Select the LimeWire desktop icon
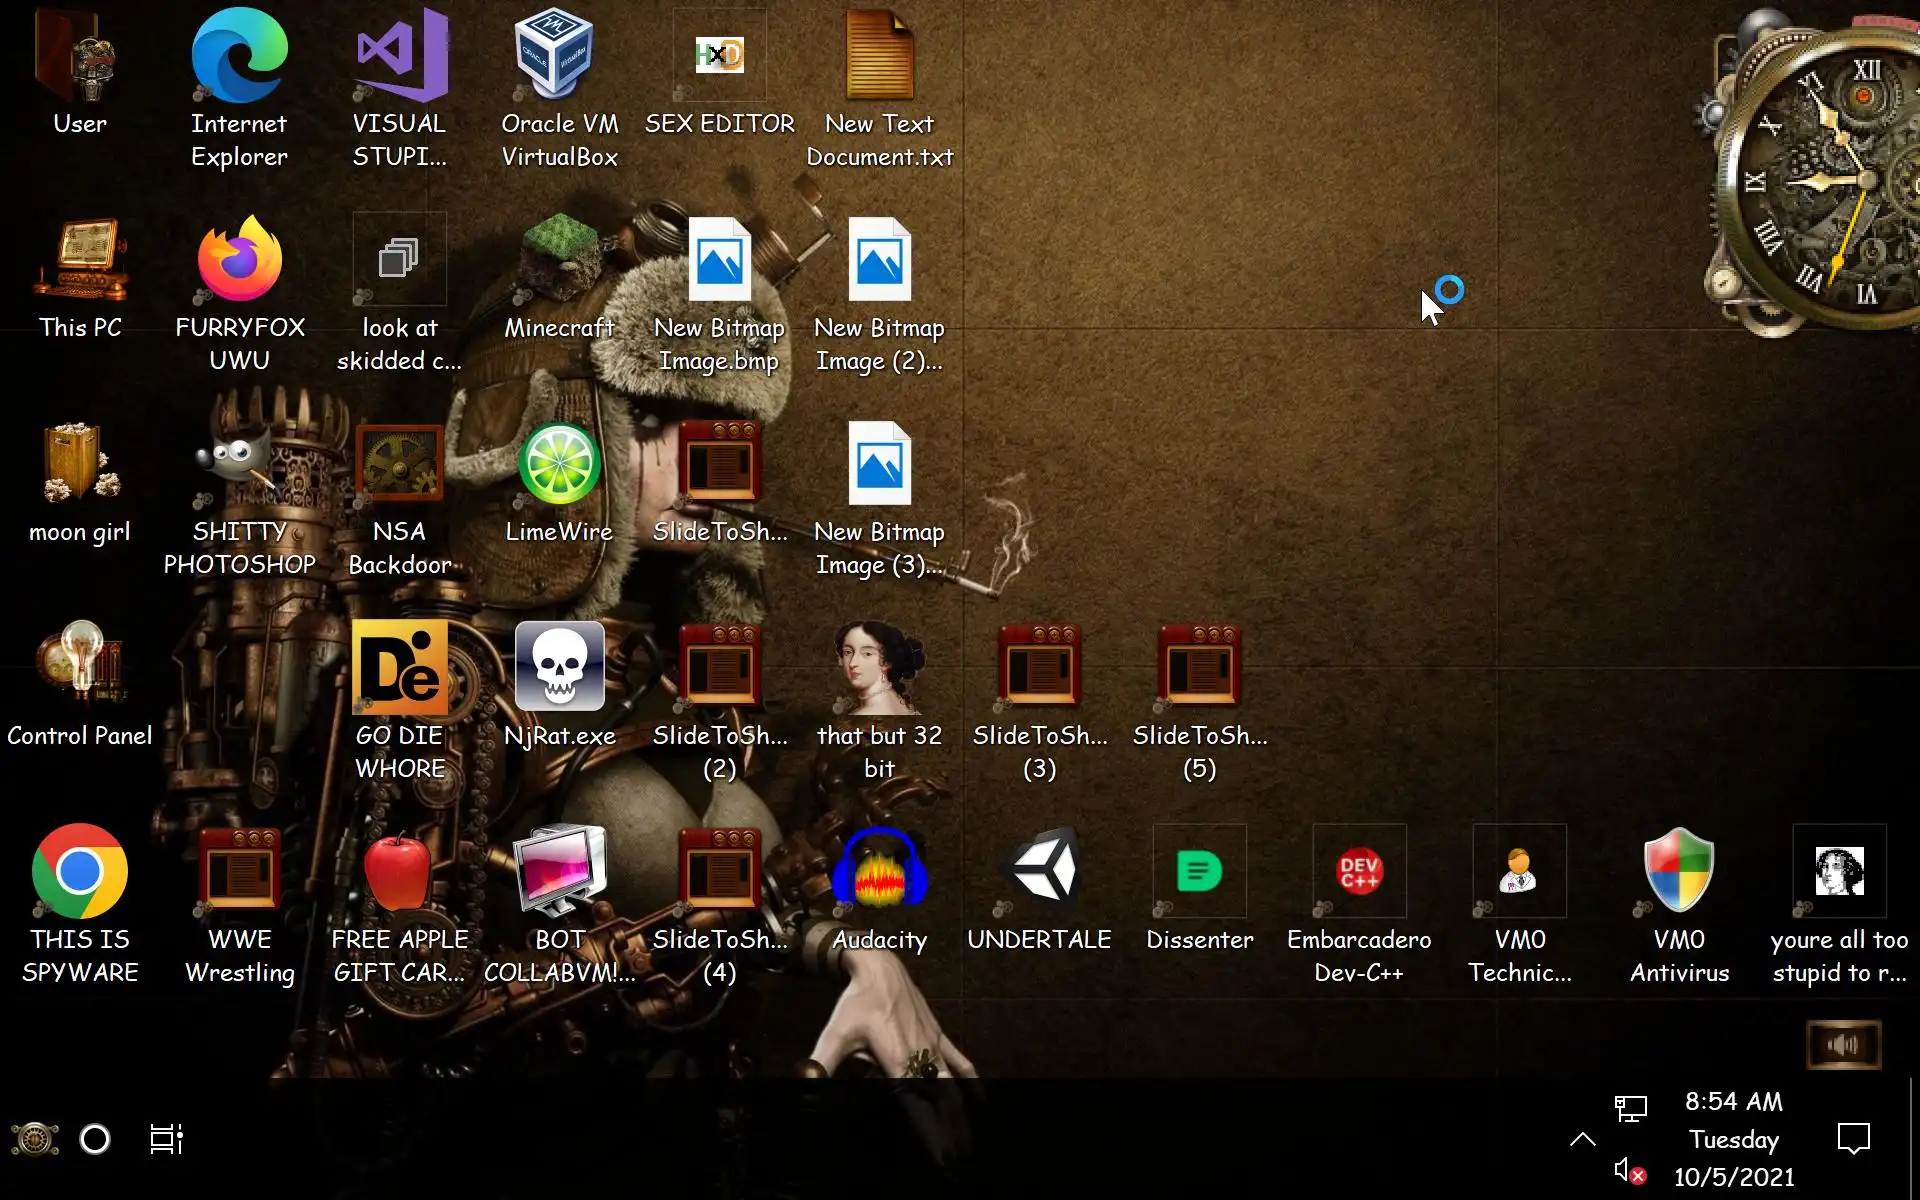The image size is (1920, 1200). pyautogui.click(x=559, y=465)
